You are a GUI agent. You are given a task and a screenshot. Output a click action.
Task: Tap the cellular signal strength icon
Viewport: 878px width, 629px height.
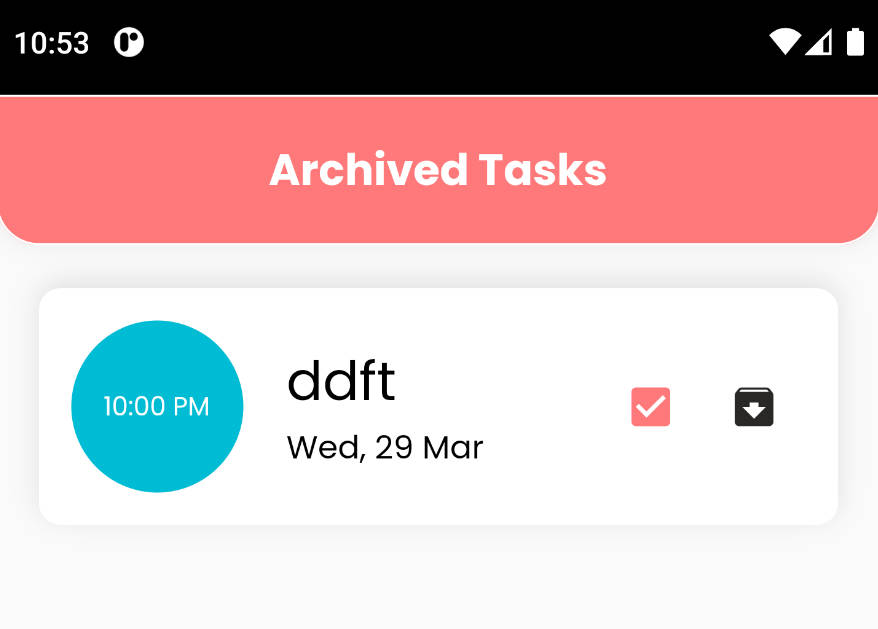pos(819,41)
